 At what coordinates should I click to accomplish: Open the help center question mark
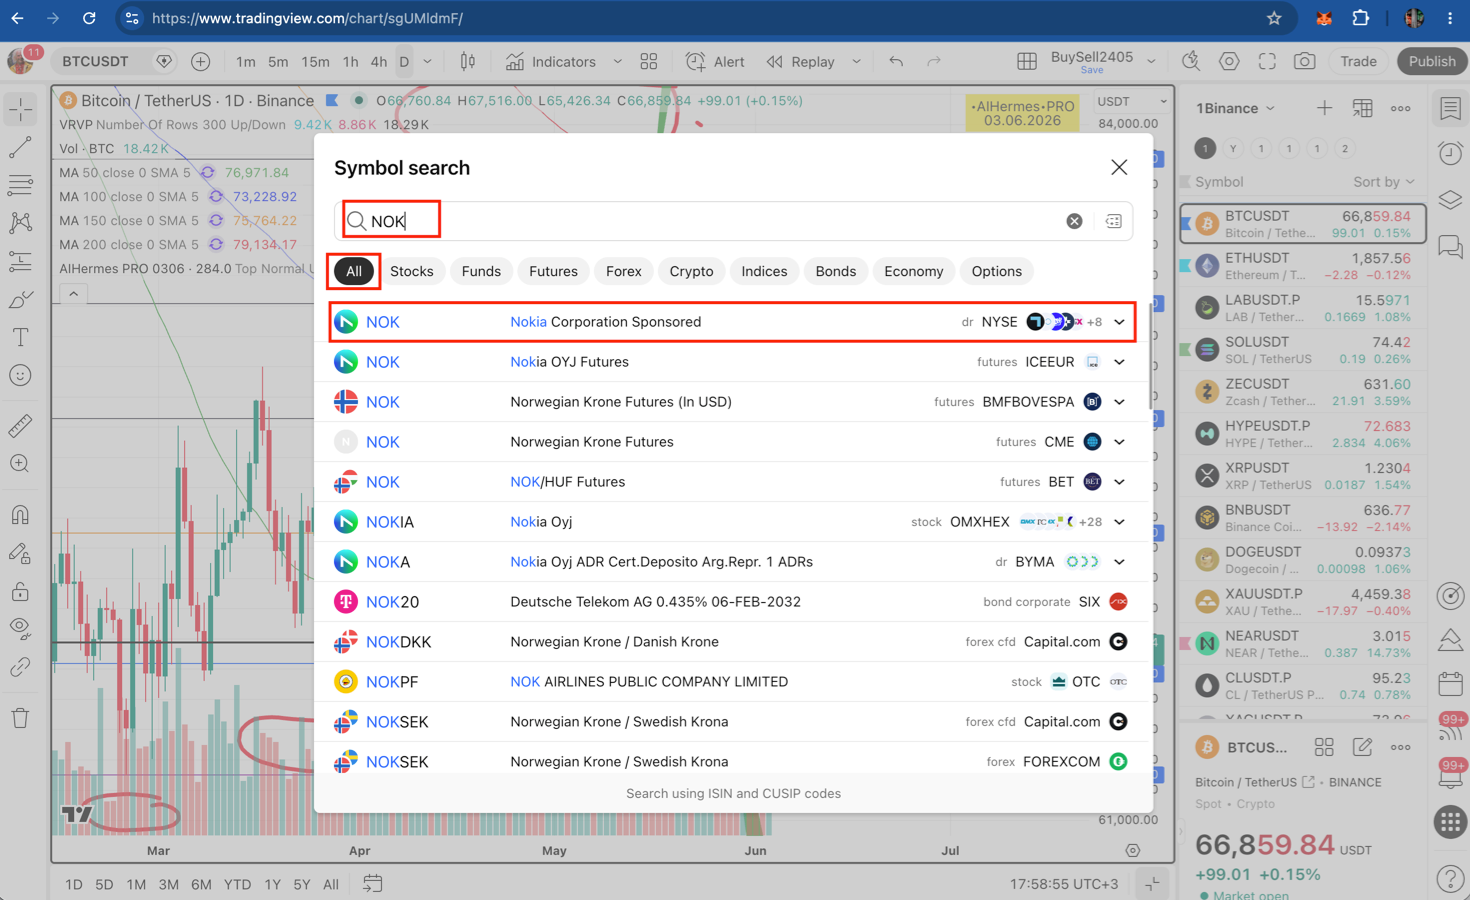pos(1450,879)
